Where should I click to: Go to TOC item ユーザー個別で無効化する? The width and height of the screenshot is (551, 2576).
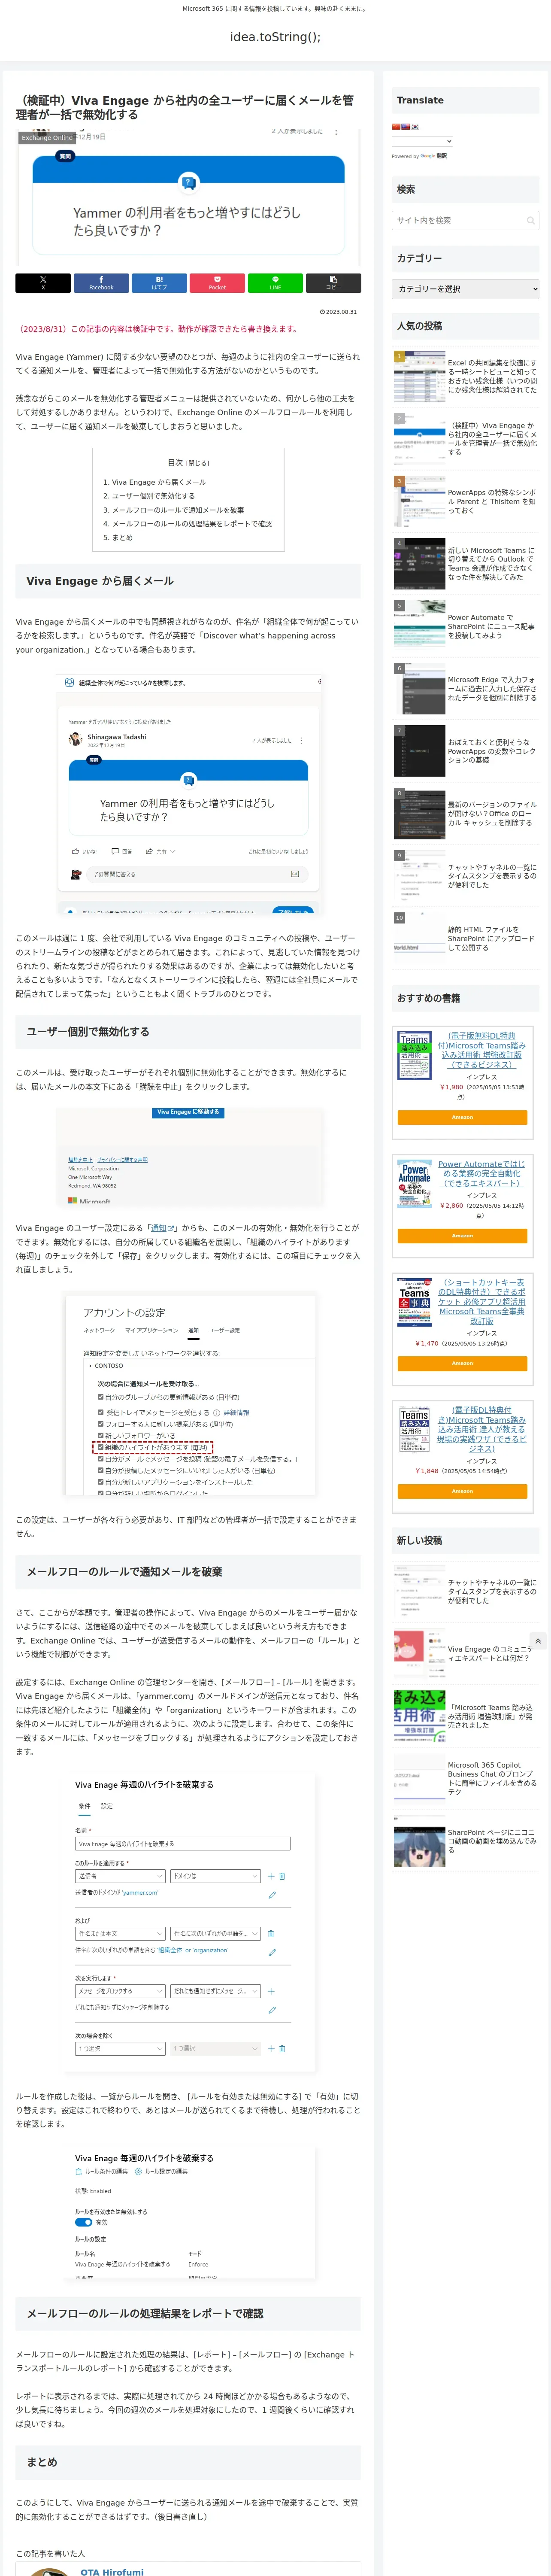point(153,496)
